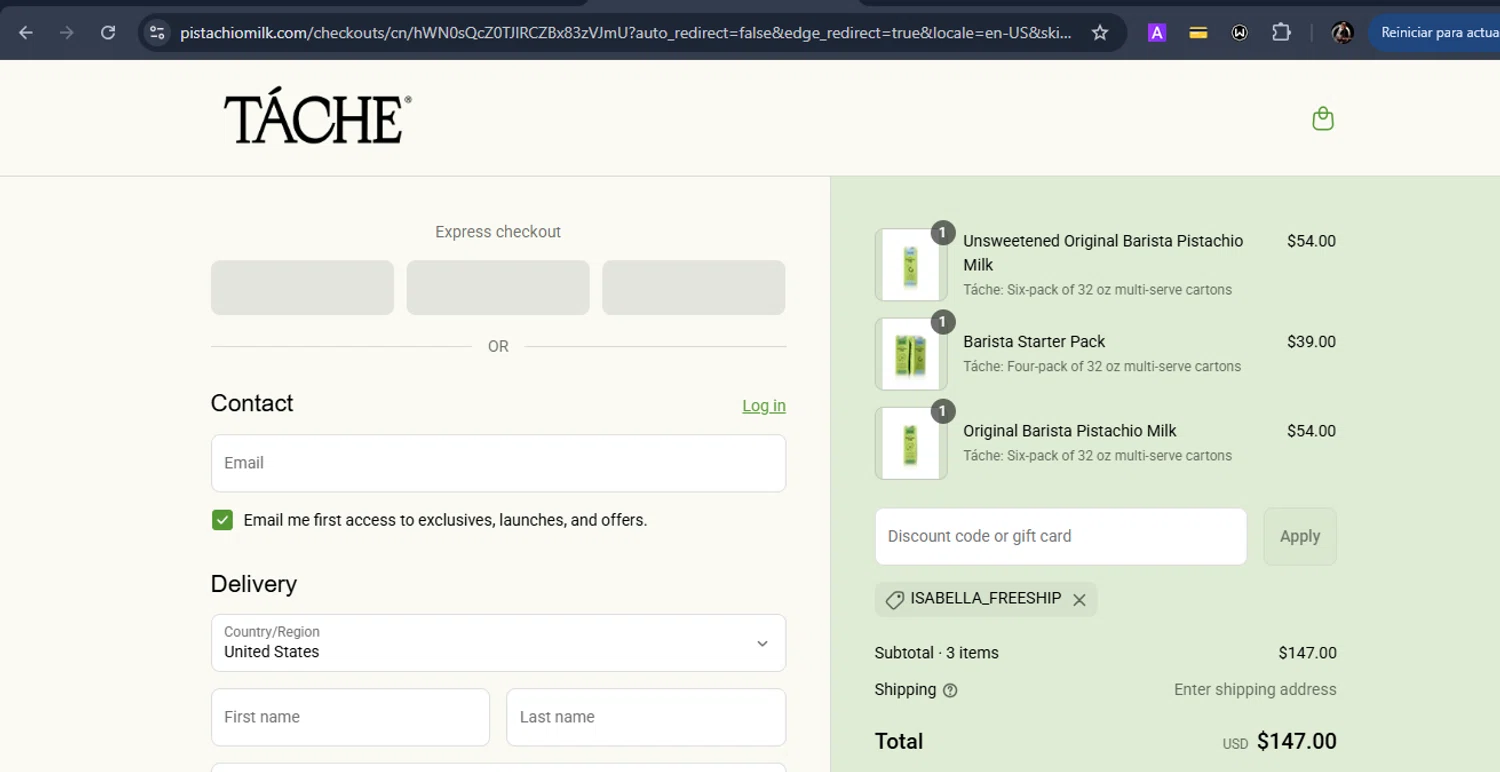This screenshot has height=772, width=1500.
Task: Open the yellow card extension icon
Action: click(1198, 33)
